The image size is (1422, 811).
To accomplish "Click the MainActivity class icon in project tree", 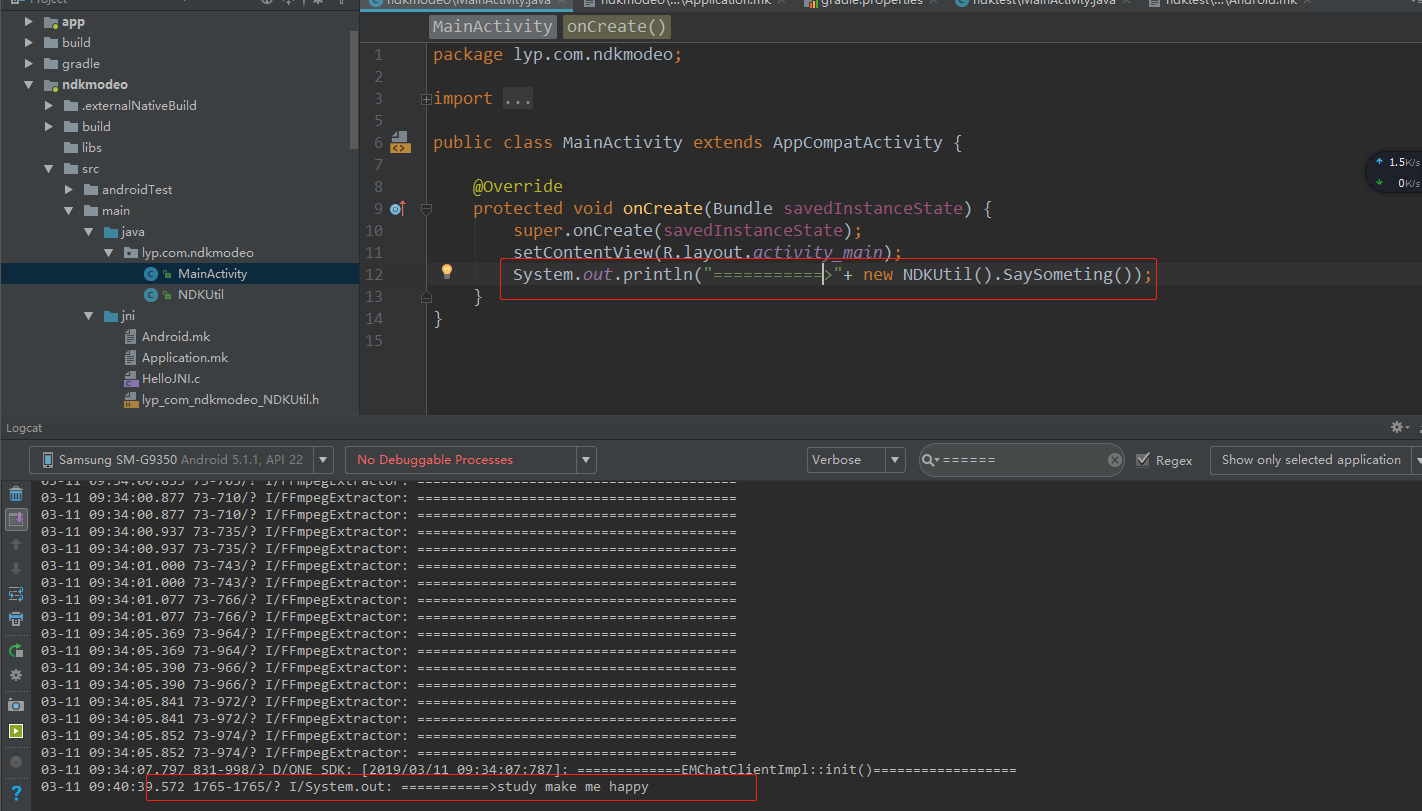I will tap(151, 273).
